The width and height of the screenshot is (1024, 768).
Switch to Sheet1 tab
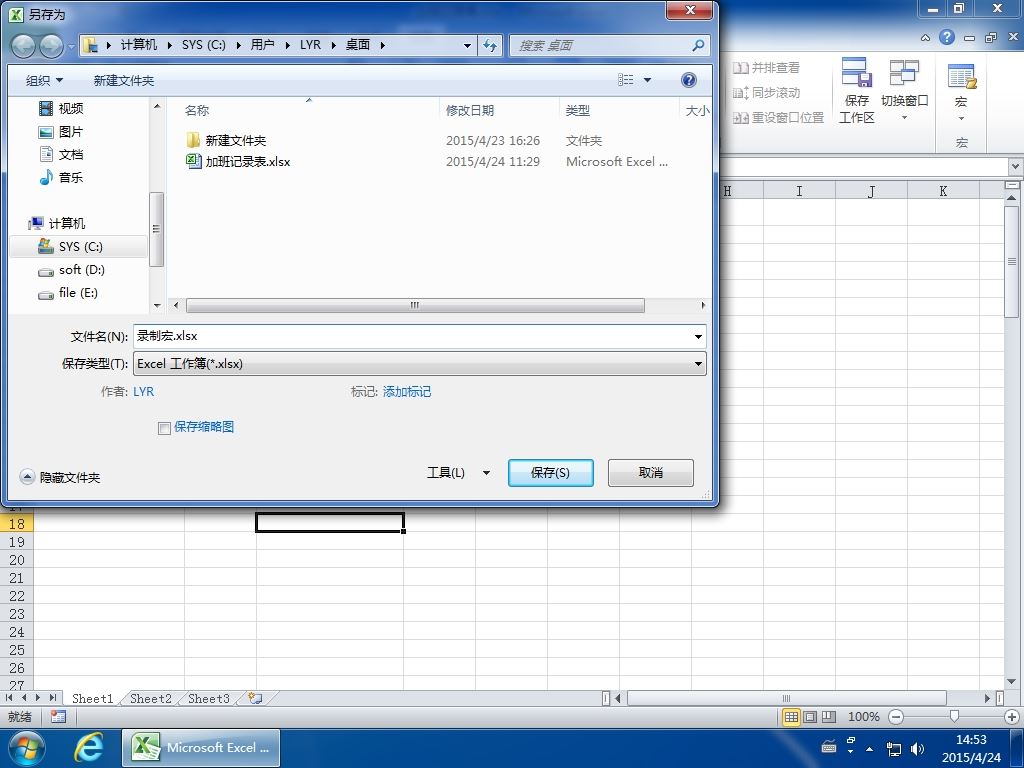coord(93,698)
